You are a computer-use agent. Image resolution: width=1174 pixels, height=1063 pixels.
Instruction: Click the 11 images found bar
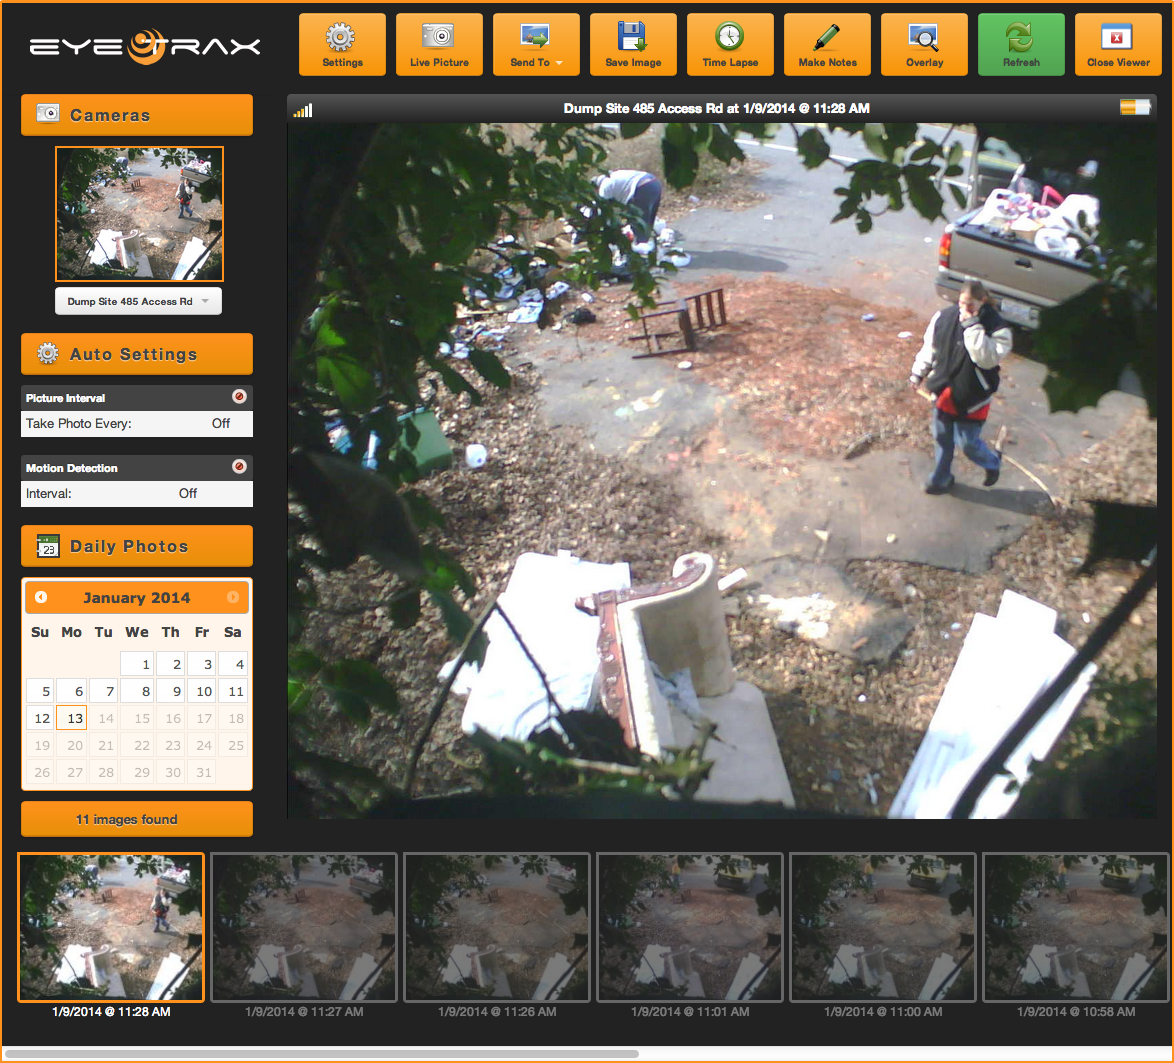(x=136, y=819)
